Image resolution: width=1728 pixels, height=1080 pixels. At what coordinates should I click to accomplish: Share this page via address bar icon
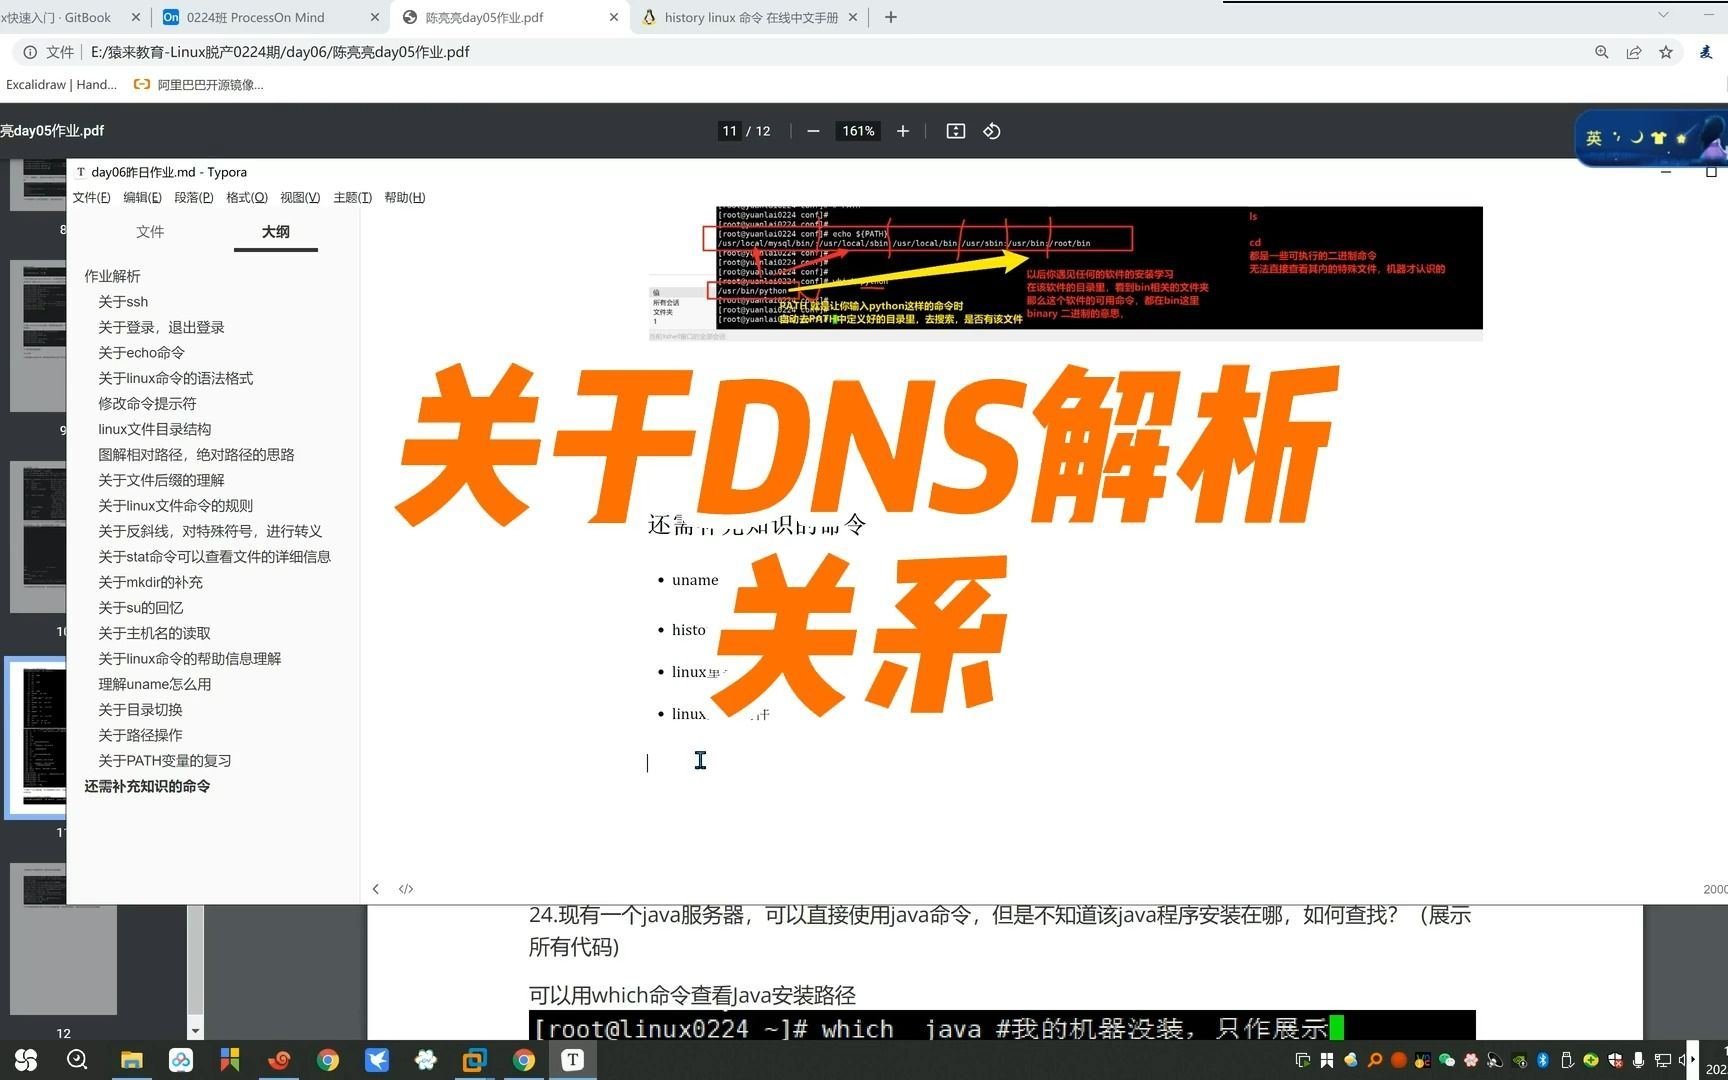[x=1634, y=52]
